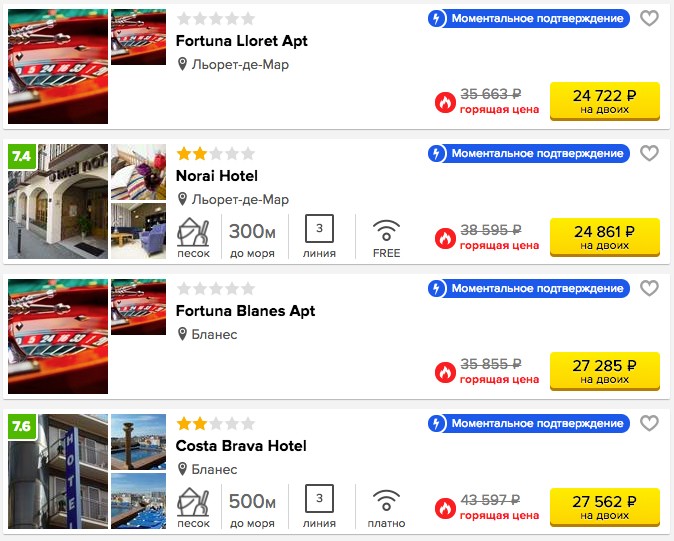Click Norai Hotel sand beach icon
674x541 pixels.
[x=193, y=232]
